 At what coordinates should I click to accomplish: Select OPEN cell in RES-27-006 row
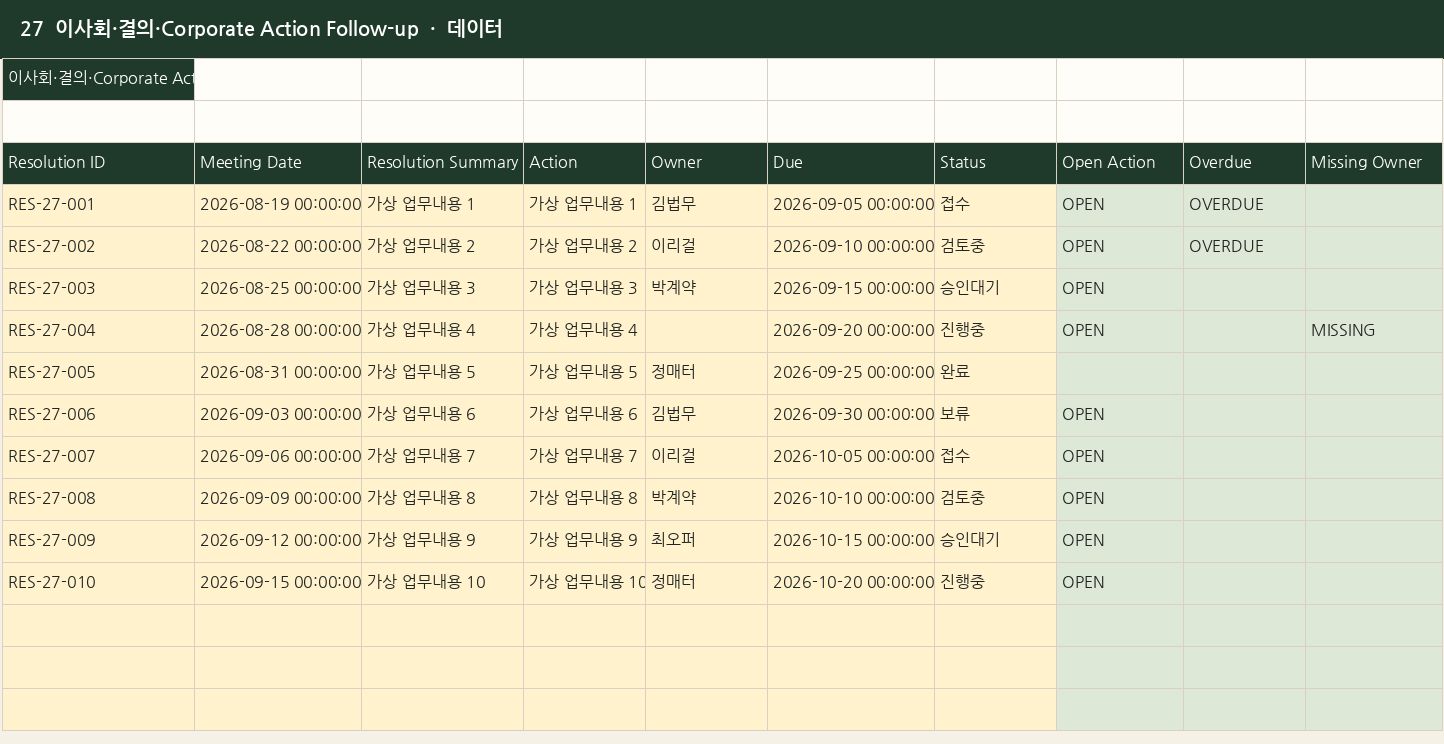(x=1120, y=415)
